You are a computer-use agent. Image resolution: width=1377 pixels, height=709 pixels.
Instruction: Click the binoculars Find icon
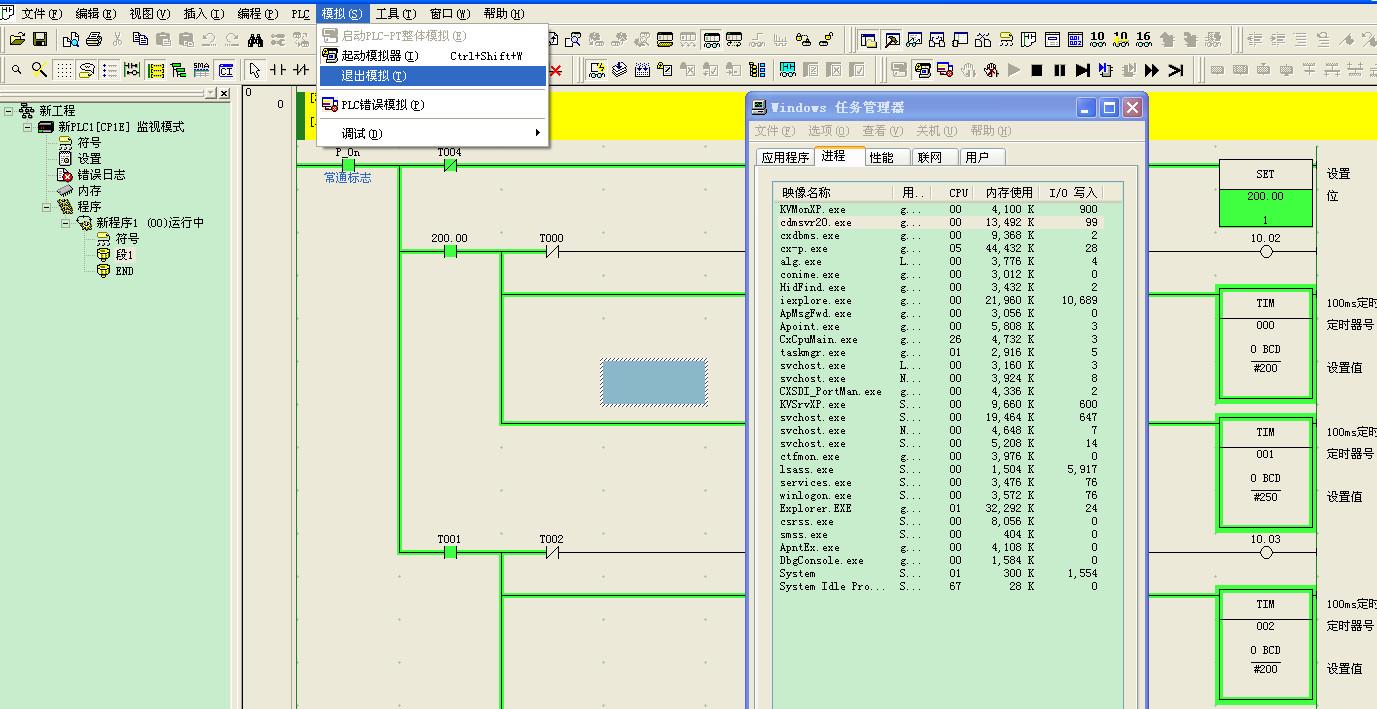click(x=255, y=40)
